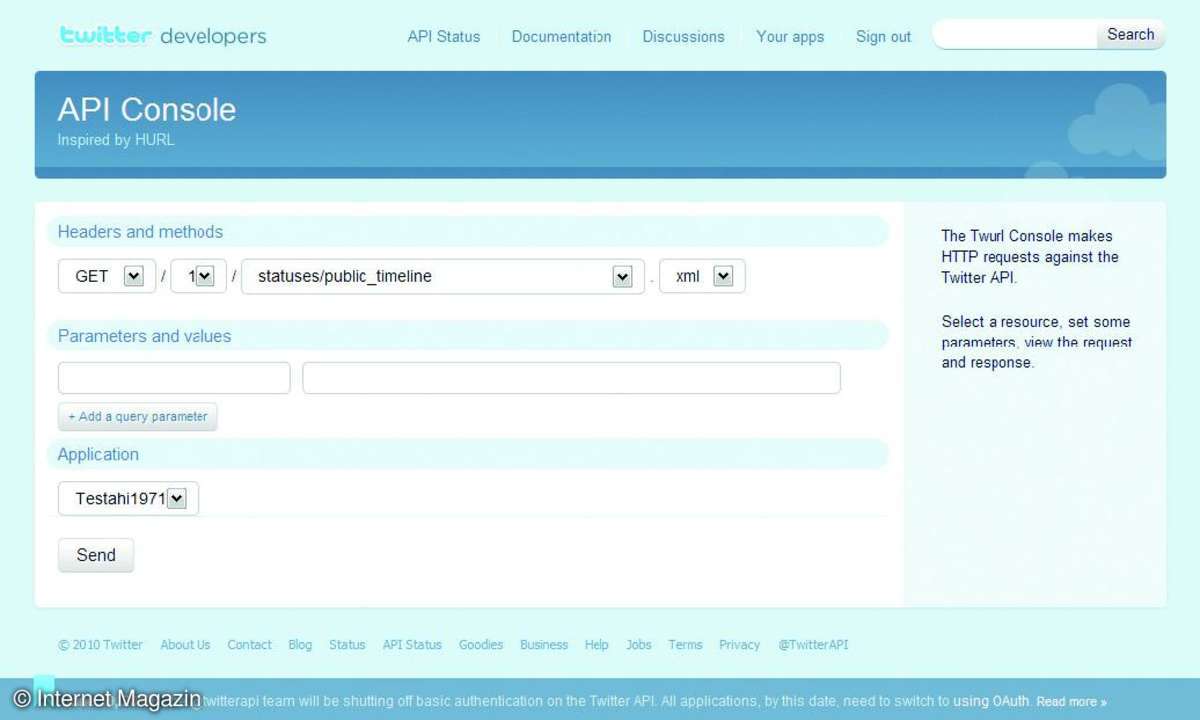Click Sign out in top navigation
The image size is (1200, 720).
(x=883, y=37)
